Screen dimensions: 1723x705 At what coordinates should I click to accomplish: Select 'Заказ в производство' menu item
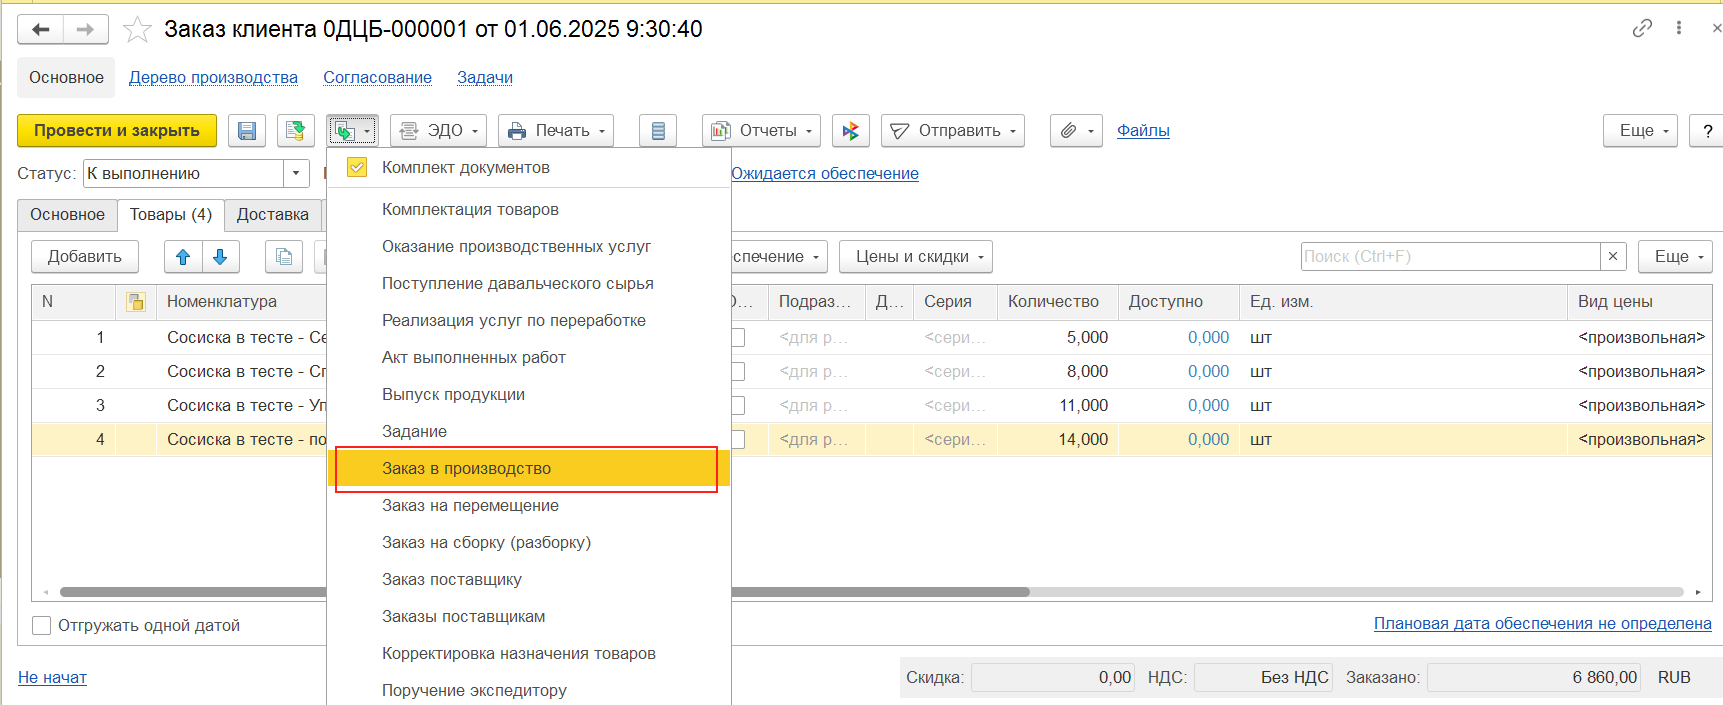click(x=466, y=469)
